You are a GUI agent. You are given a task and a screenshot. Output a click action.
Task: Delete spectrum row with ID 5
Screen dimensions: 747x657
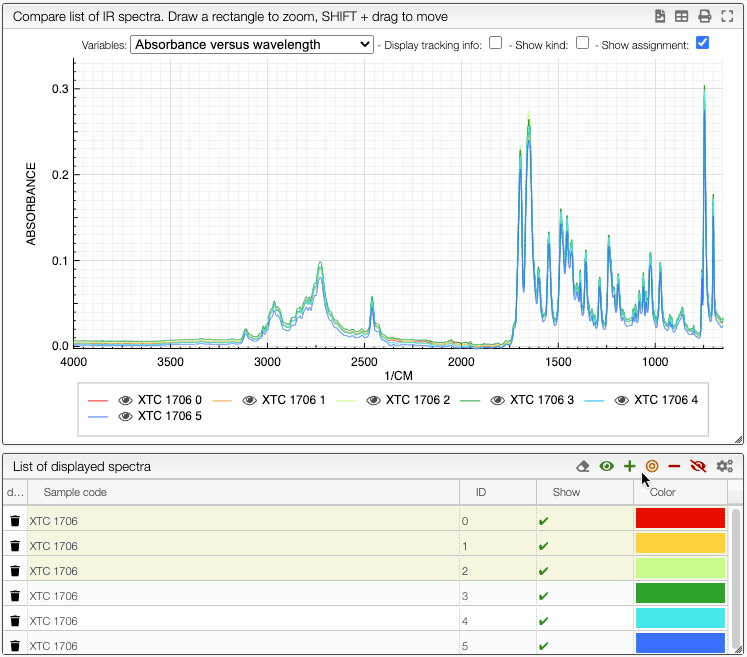[x=15, y=646]
